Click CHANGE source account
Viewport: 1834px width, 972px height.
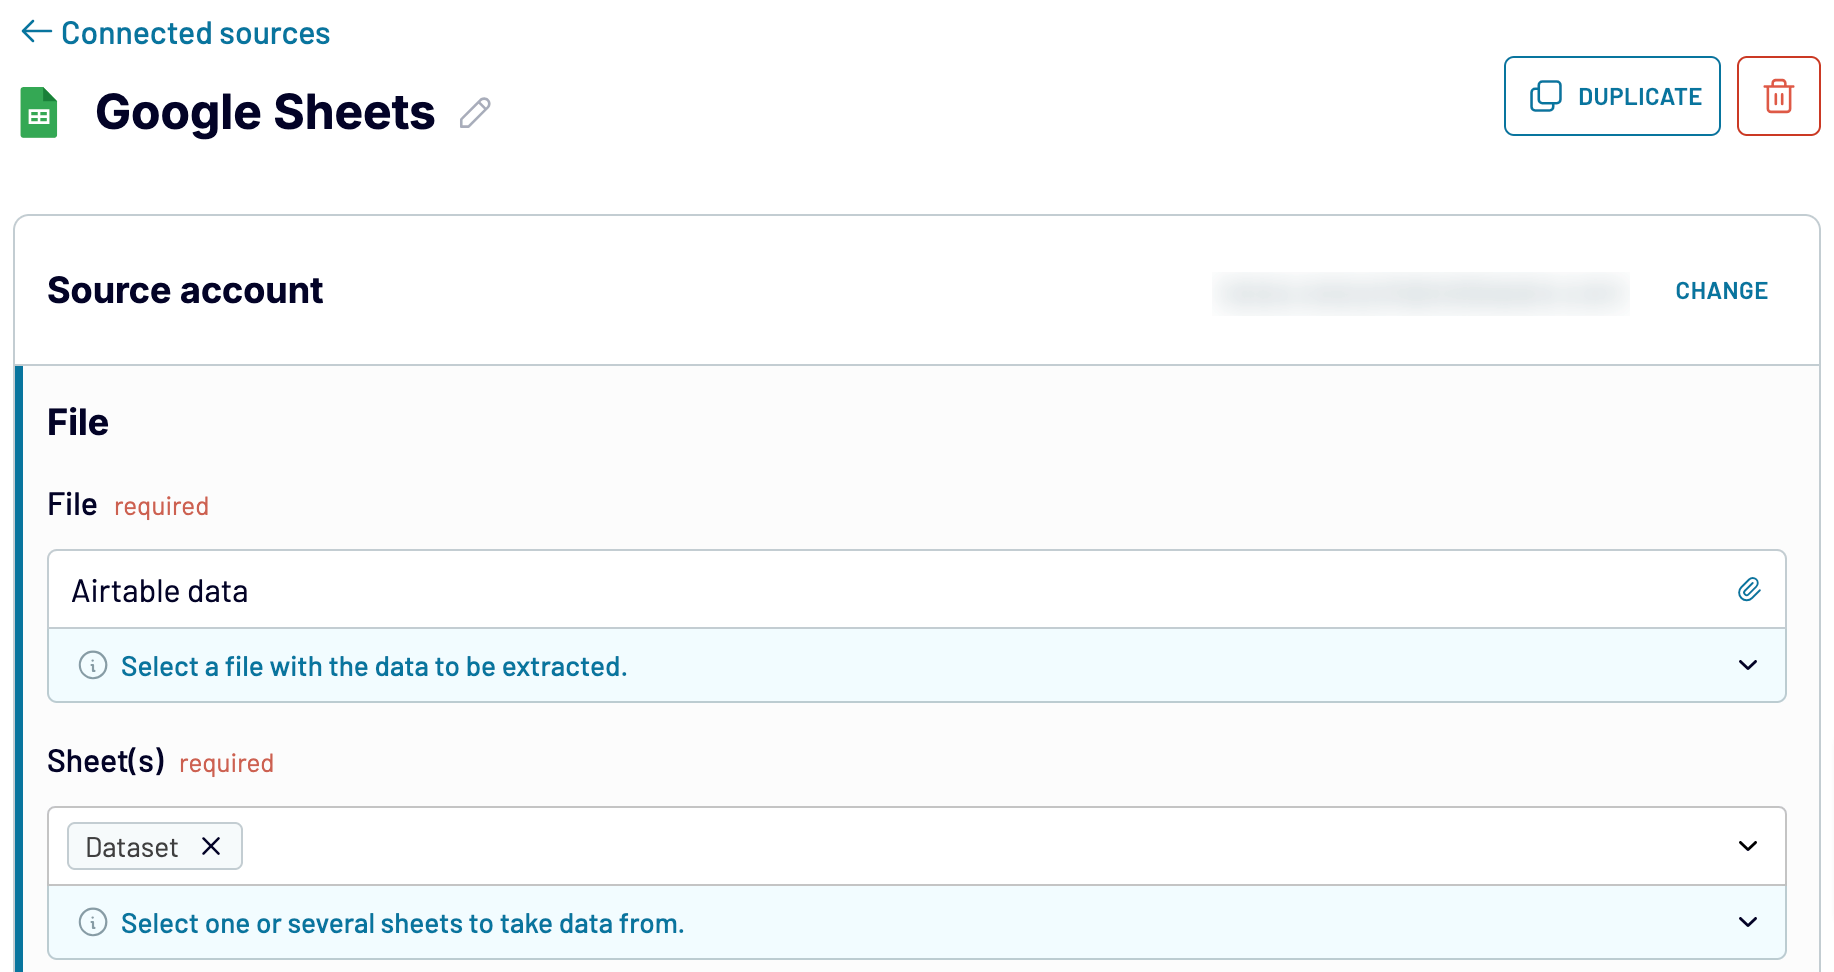point(1721,291)
